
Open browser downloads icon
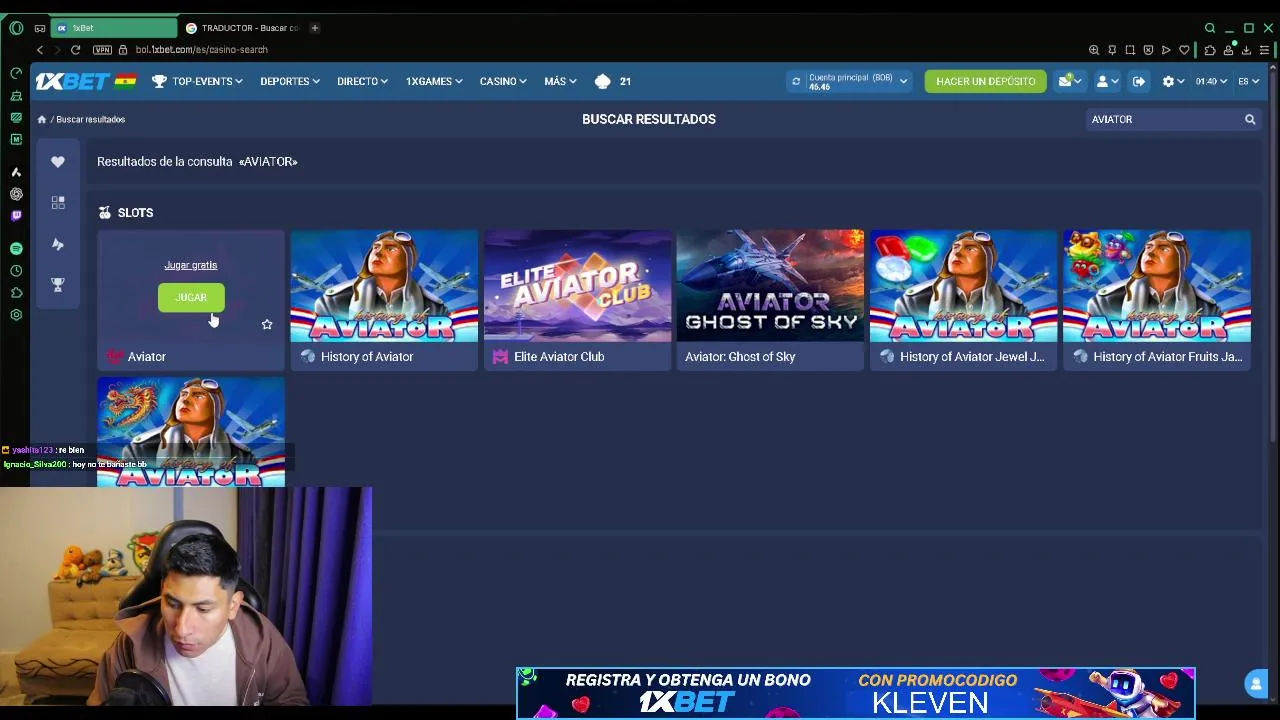click(1246, 50)
